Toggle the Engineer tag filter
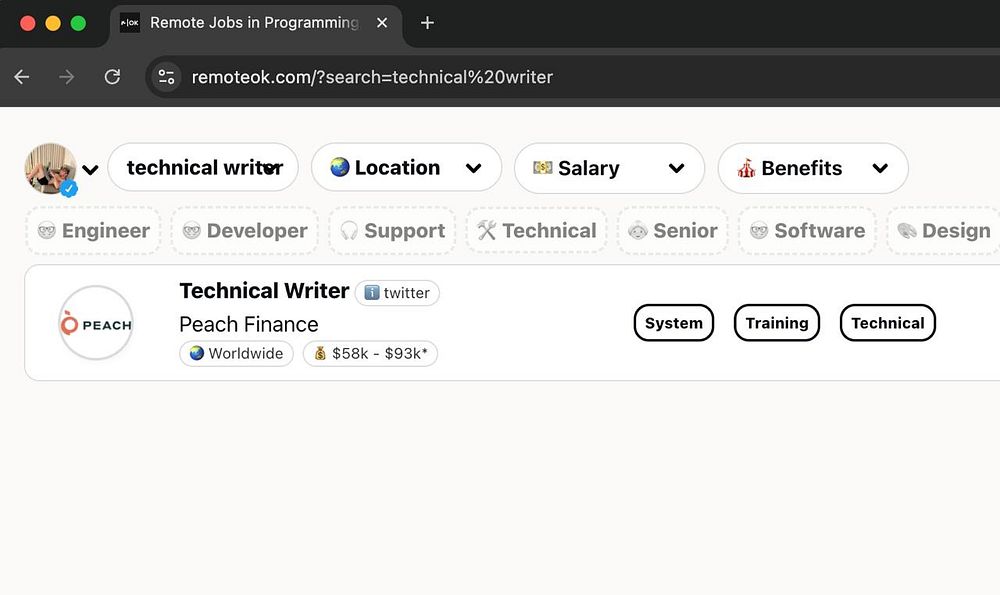 tap(94, 231)
